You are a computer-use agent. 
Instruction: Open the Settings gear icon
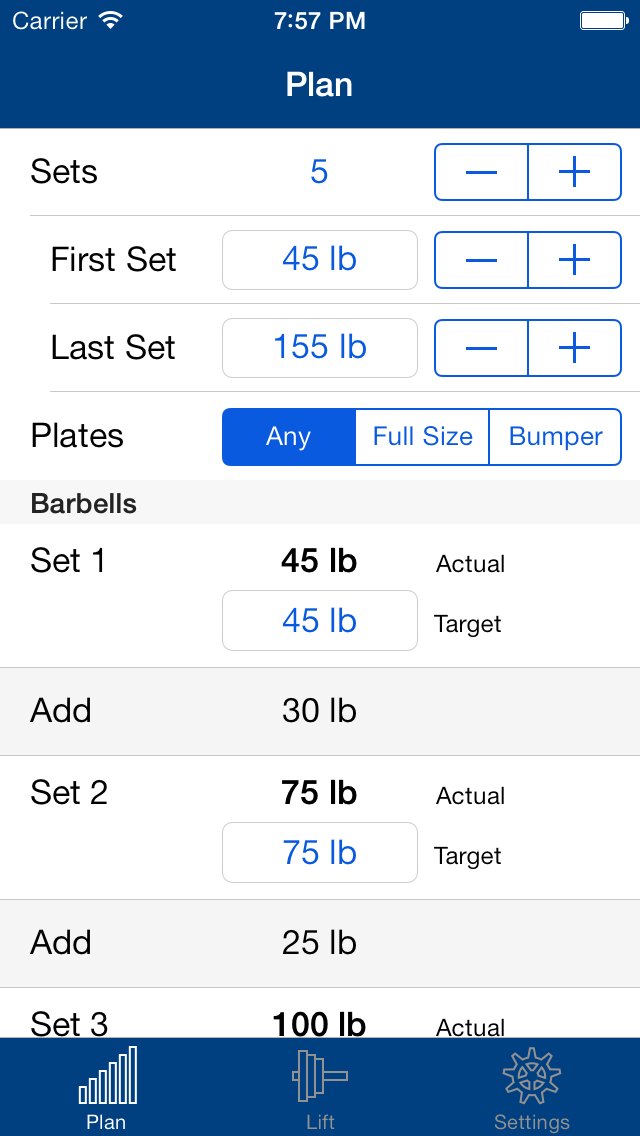pos(532,1076)
